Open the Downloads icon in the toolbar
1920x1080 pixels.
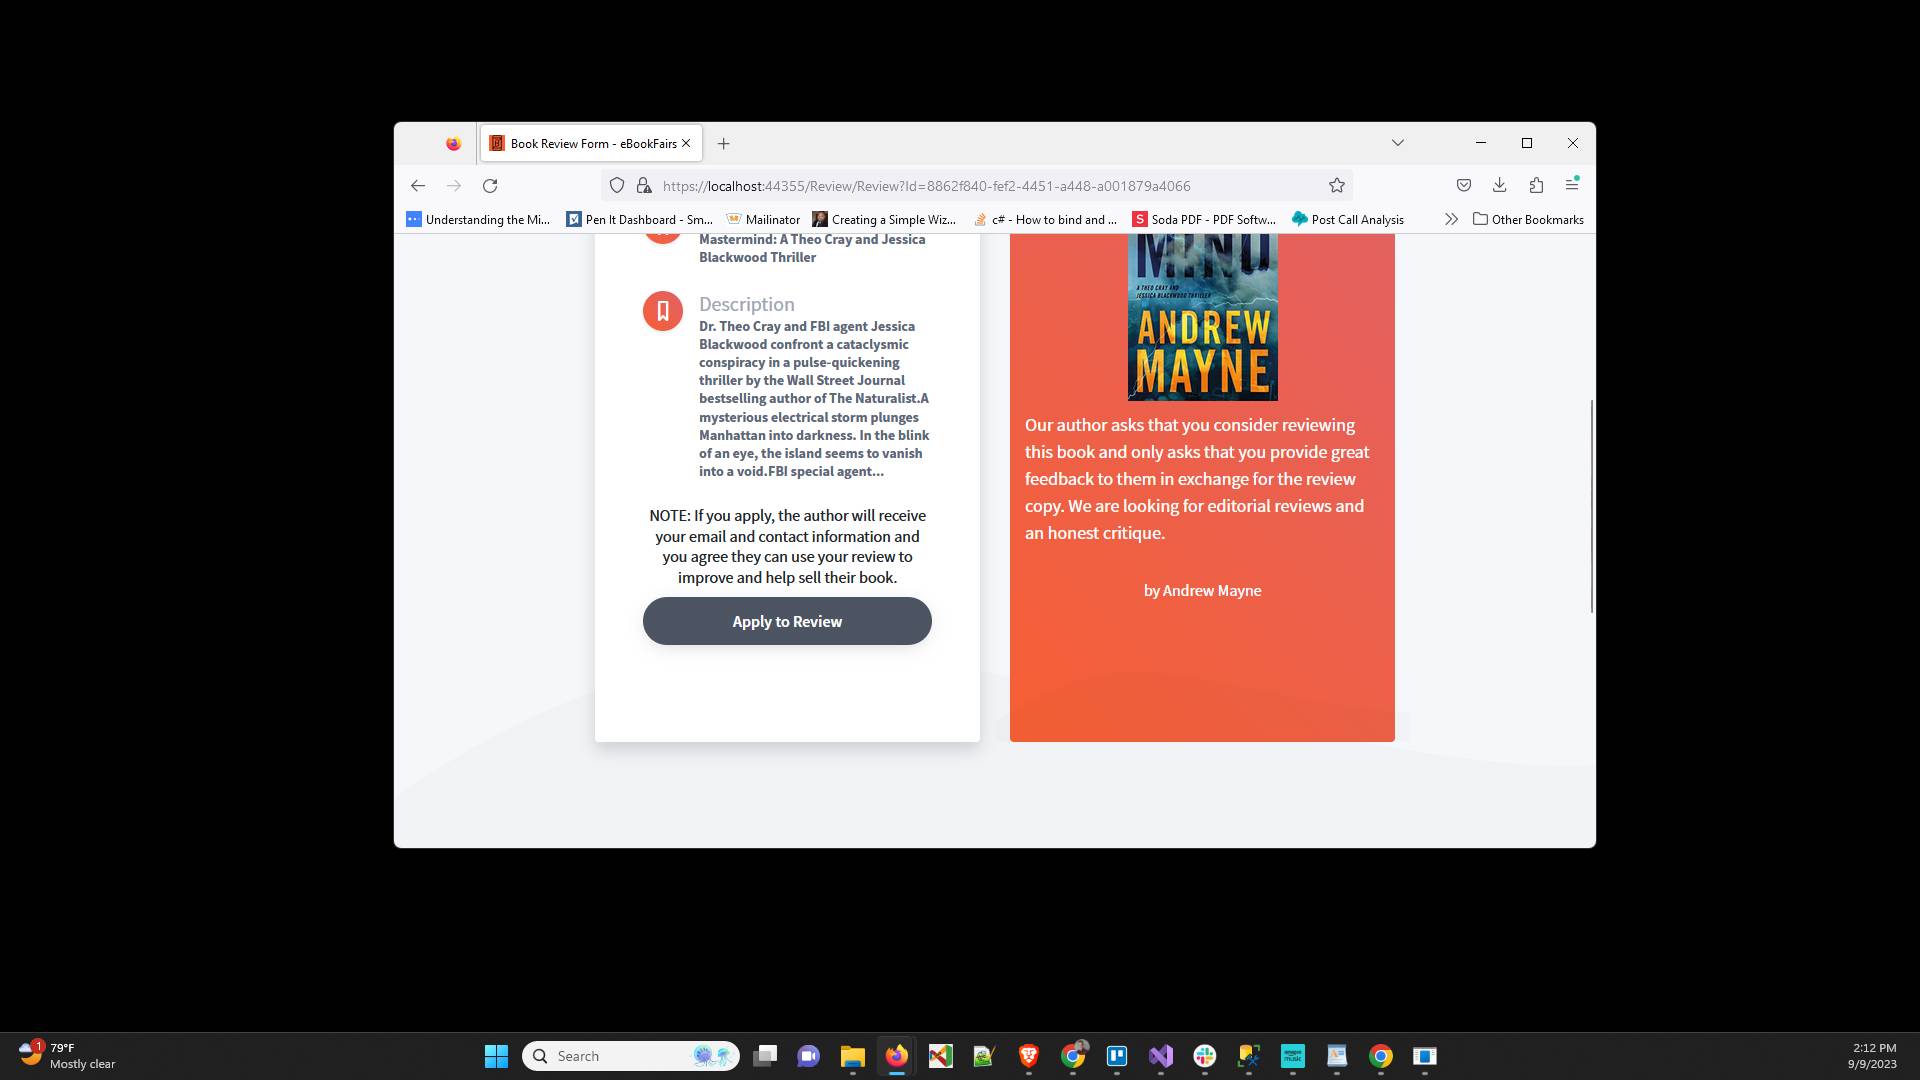[x=1499, y=185]
